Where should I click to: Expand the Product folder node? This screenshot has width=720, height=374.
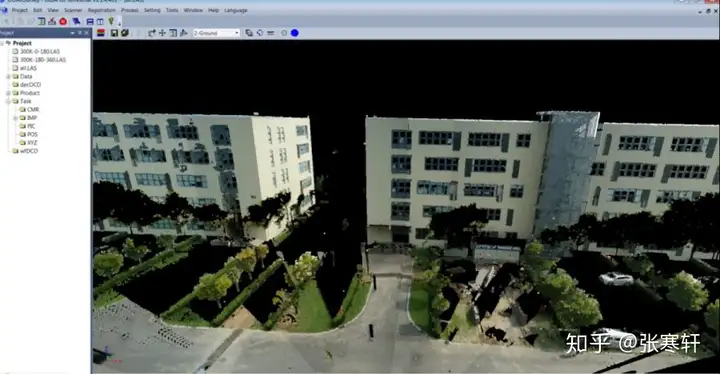click(8, 93)
